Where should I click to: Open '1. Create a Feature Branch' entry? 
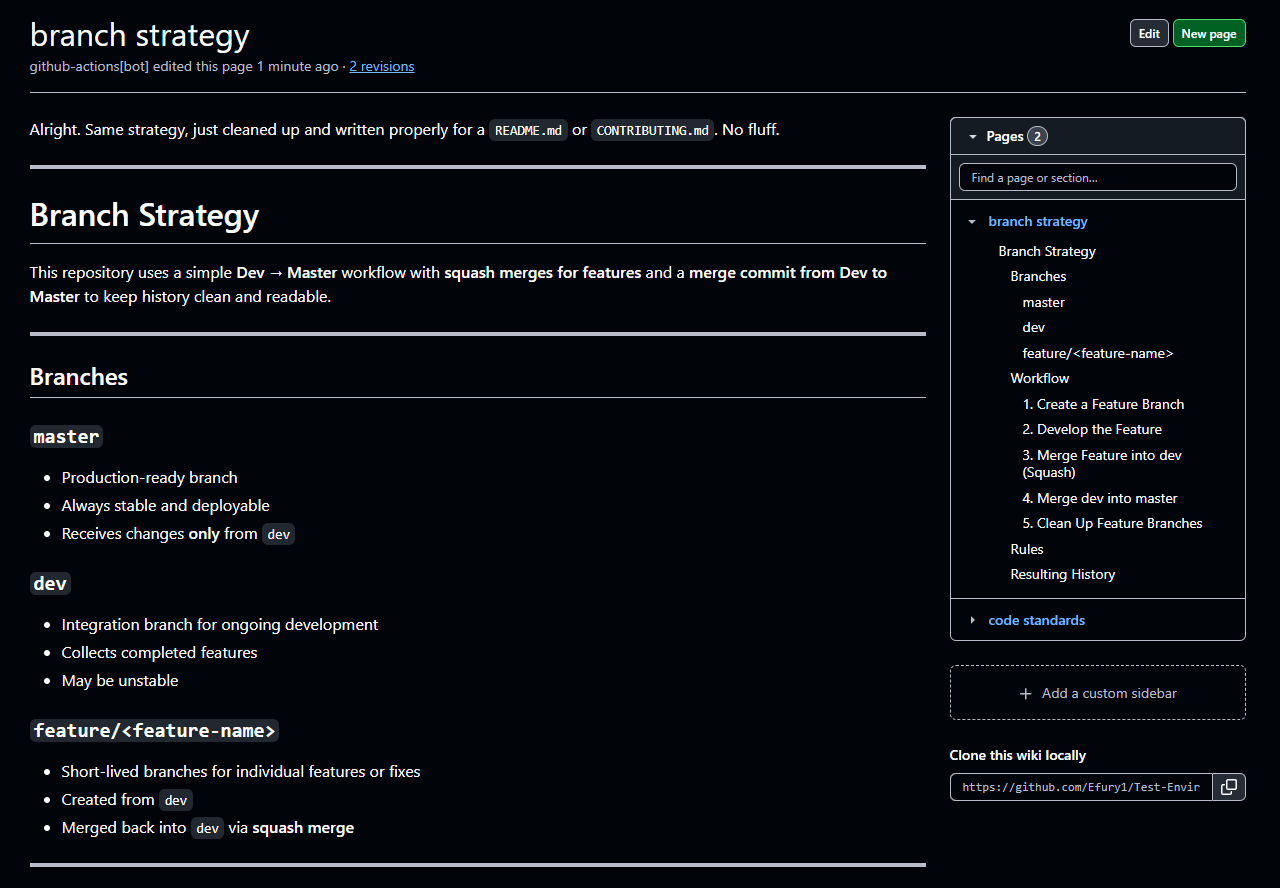tap(1103, 405)
